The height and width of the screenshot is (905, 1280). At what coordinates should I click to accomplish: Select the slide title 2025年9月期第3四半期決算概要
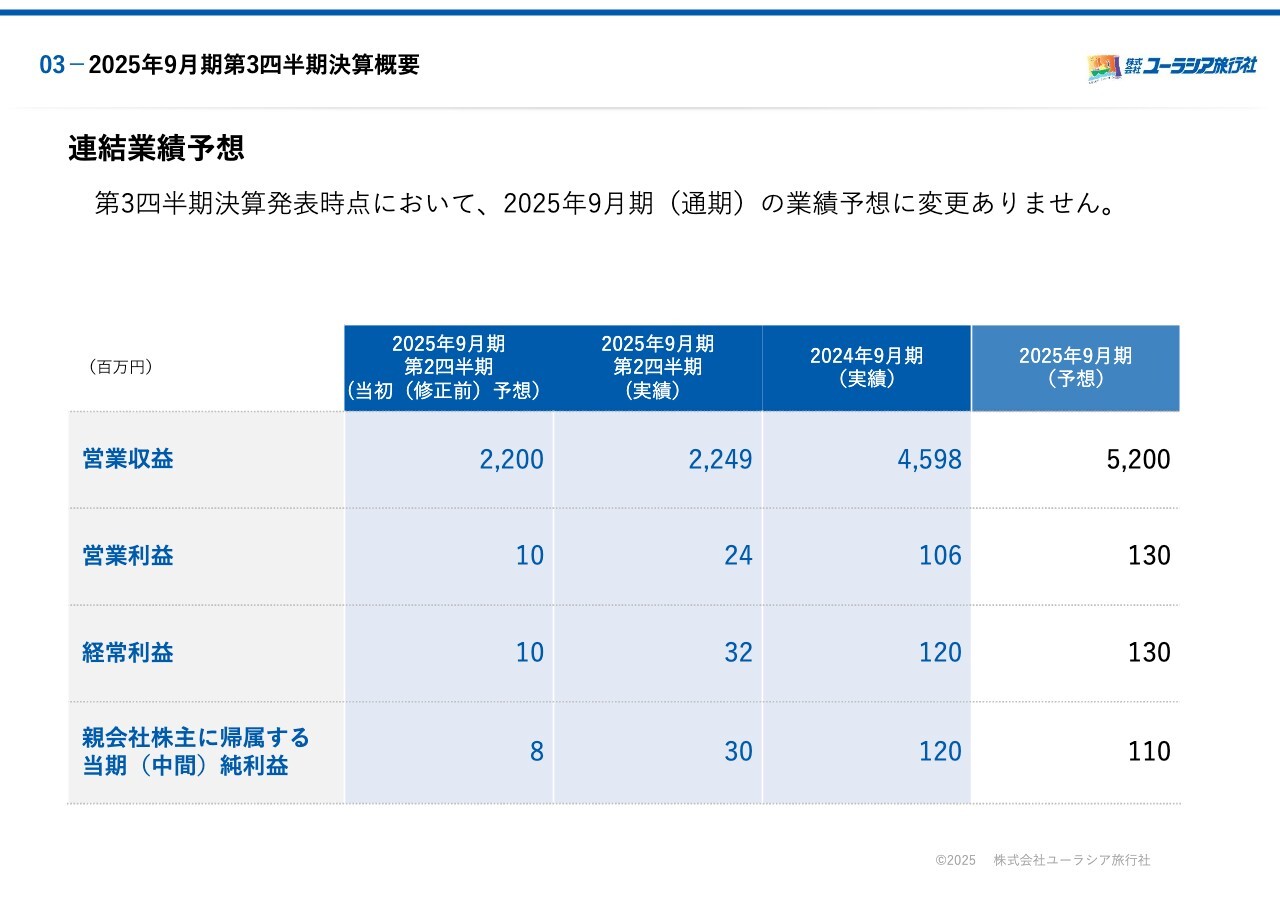tap(254, 65)
